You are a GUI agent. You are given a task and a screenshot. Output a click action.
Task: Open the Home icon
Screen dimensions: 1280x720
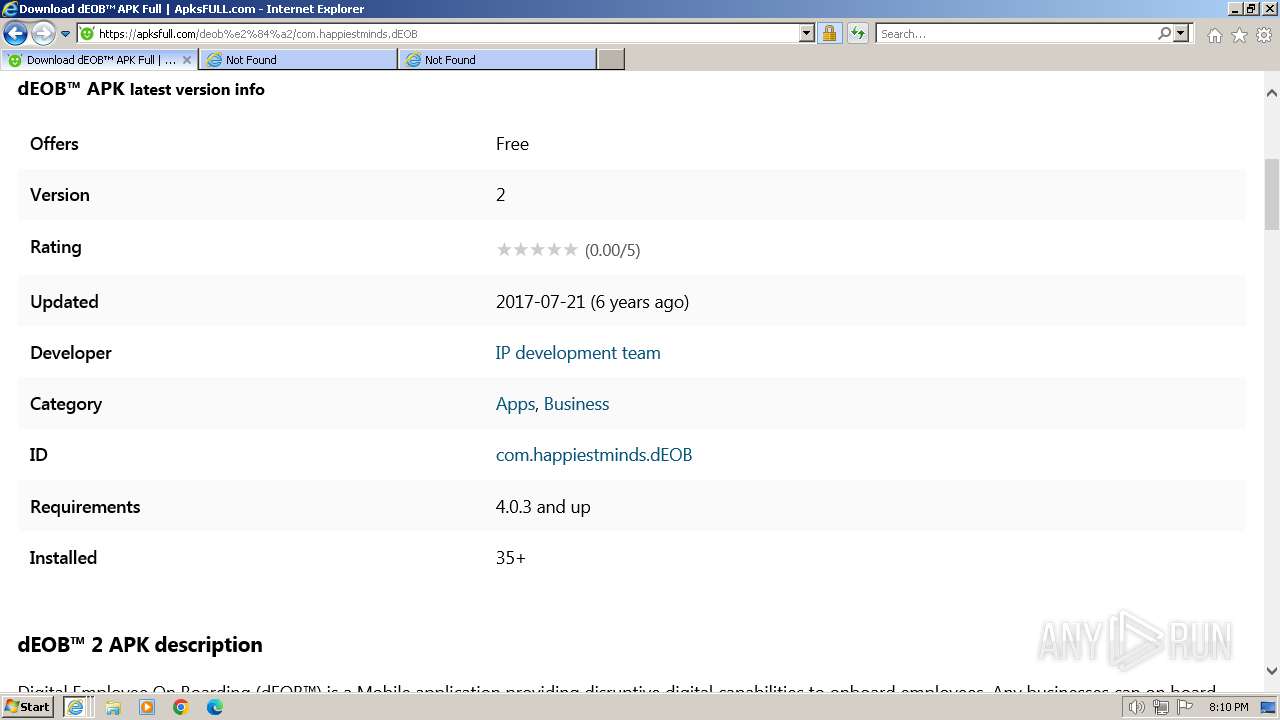tap(1214, 35)
